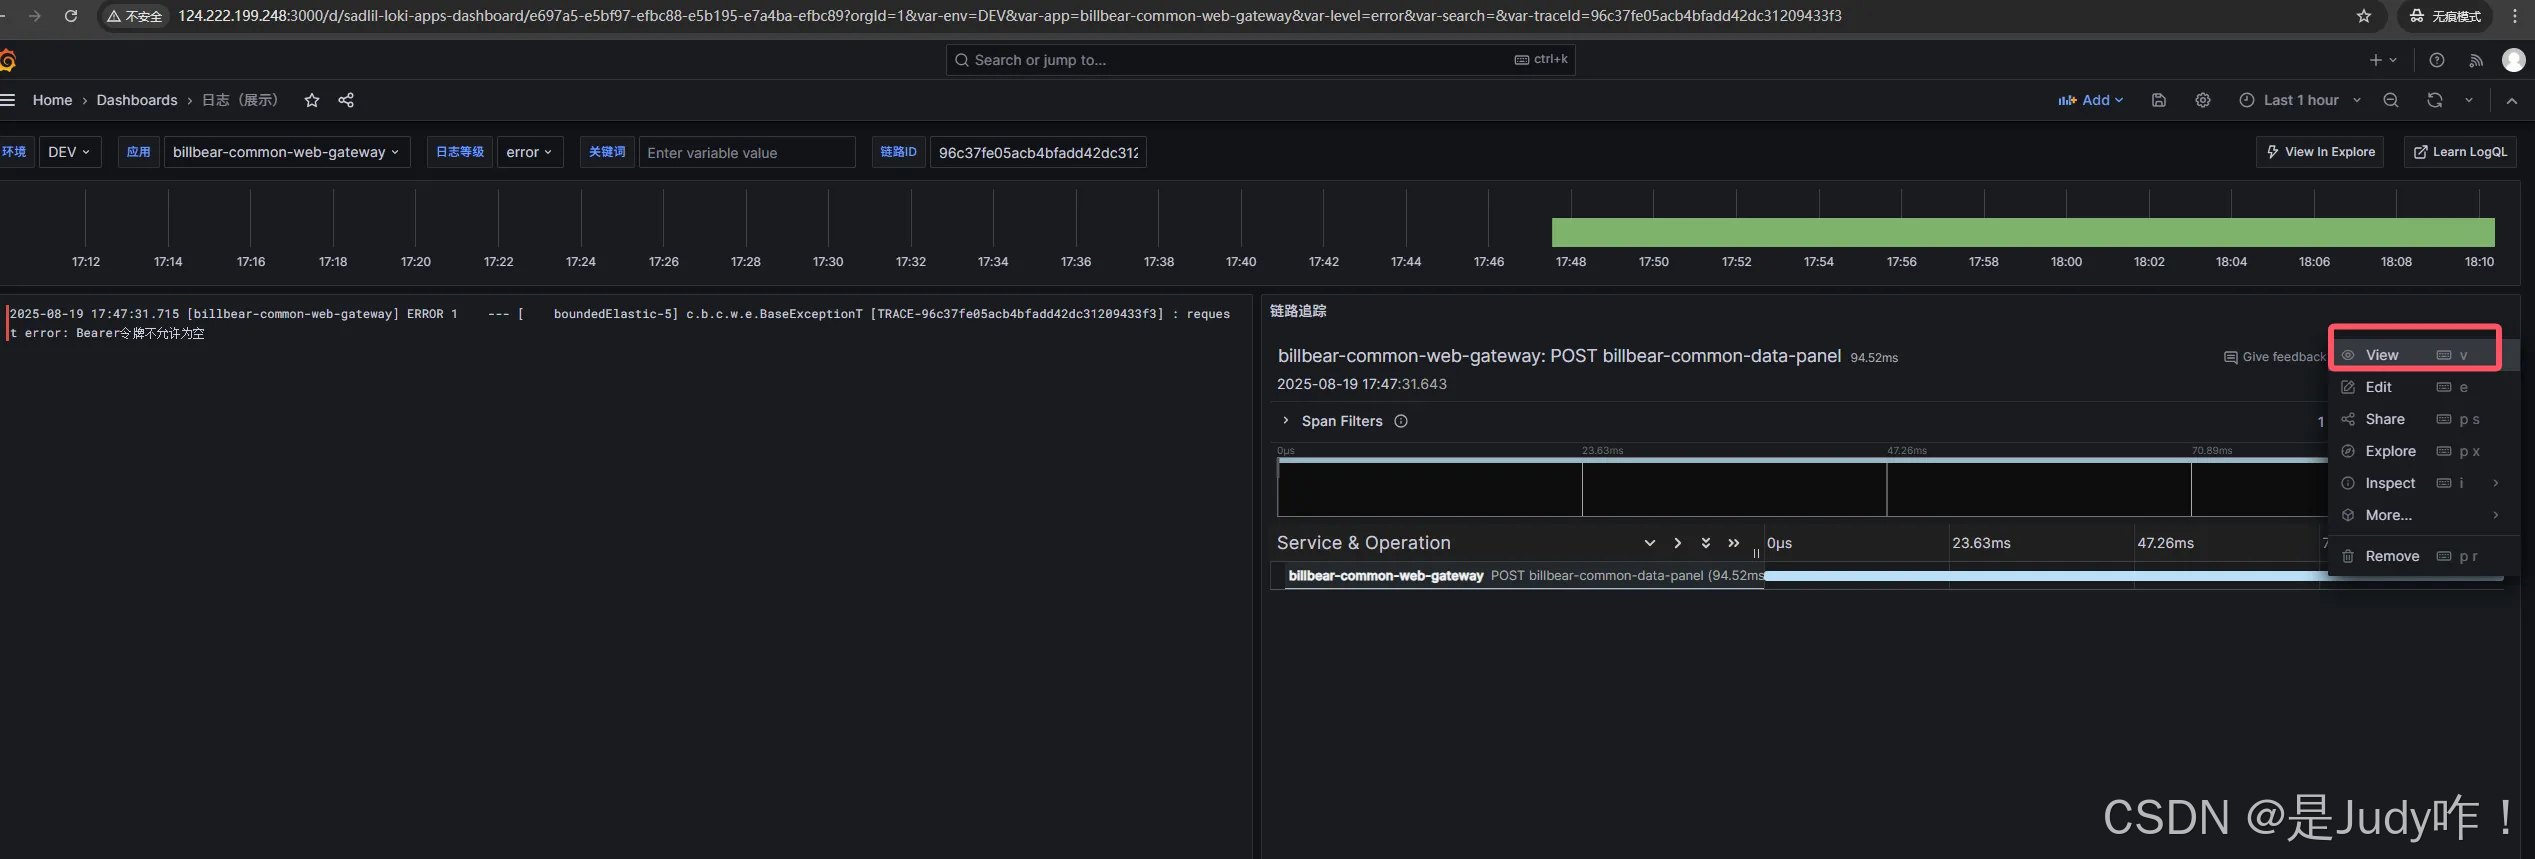
Task: Click the save dashboard disk icon
Action: click(x=2159, y=100)
